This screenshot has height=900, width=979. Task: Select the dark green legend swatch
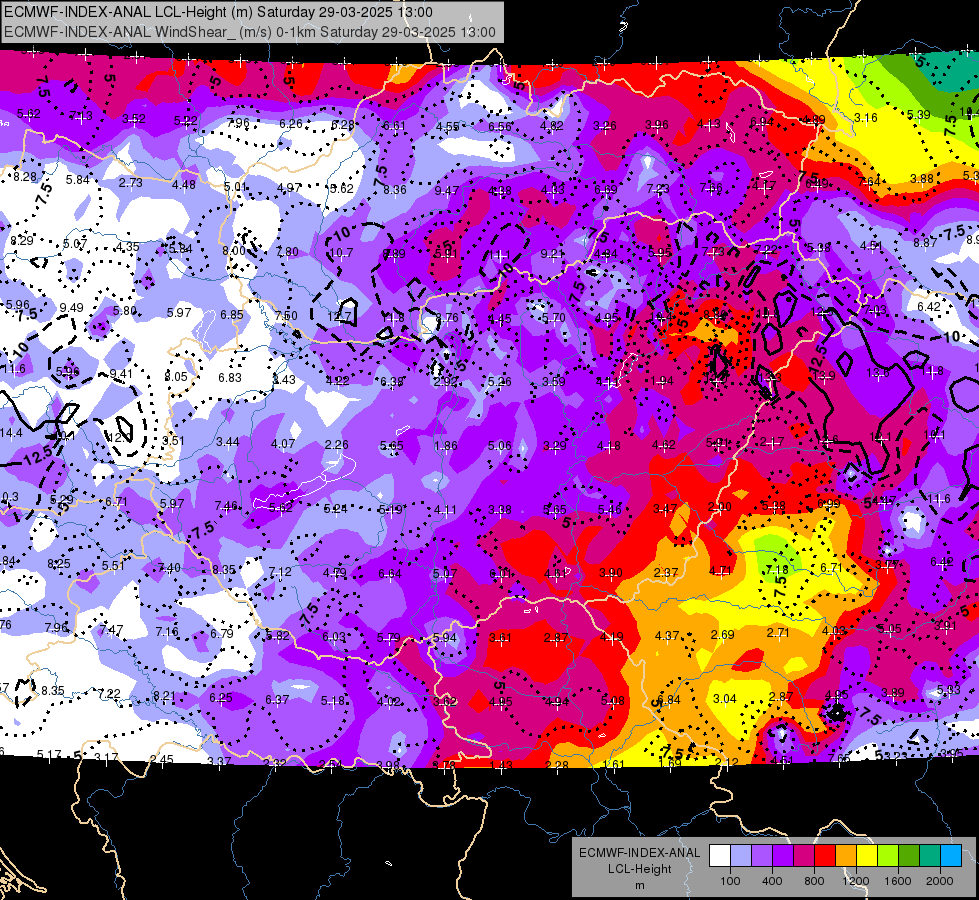pyautogui.click(x=908, y=856)
